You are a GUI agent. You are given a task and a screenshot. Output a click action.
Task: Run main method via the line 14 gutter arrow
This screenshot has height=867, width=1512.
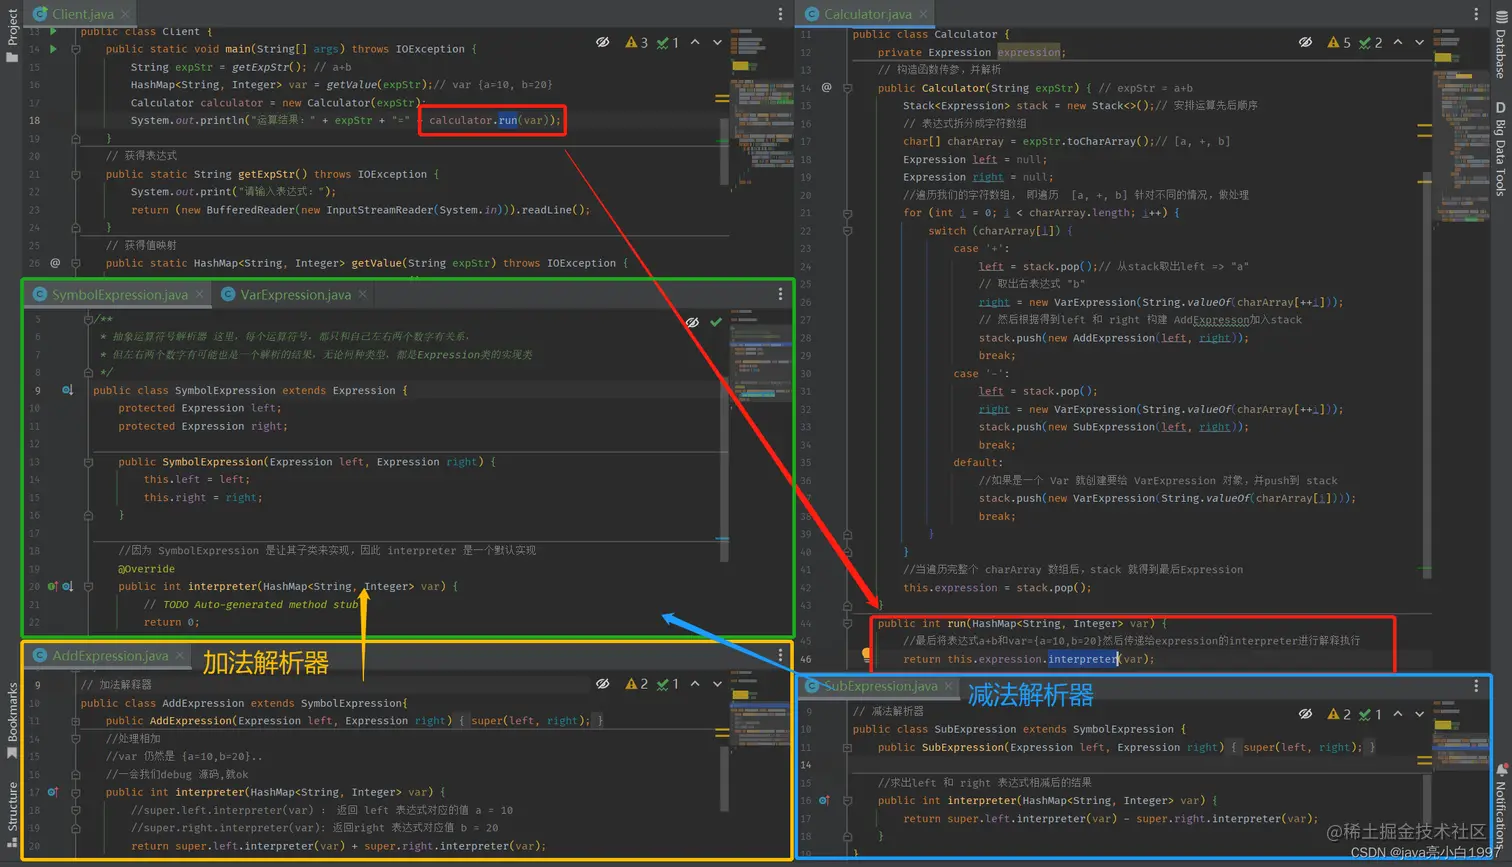tap(54, 49)
